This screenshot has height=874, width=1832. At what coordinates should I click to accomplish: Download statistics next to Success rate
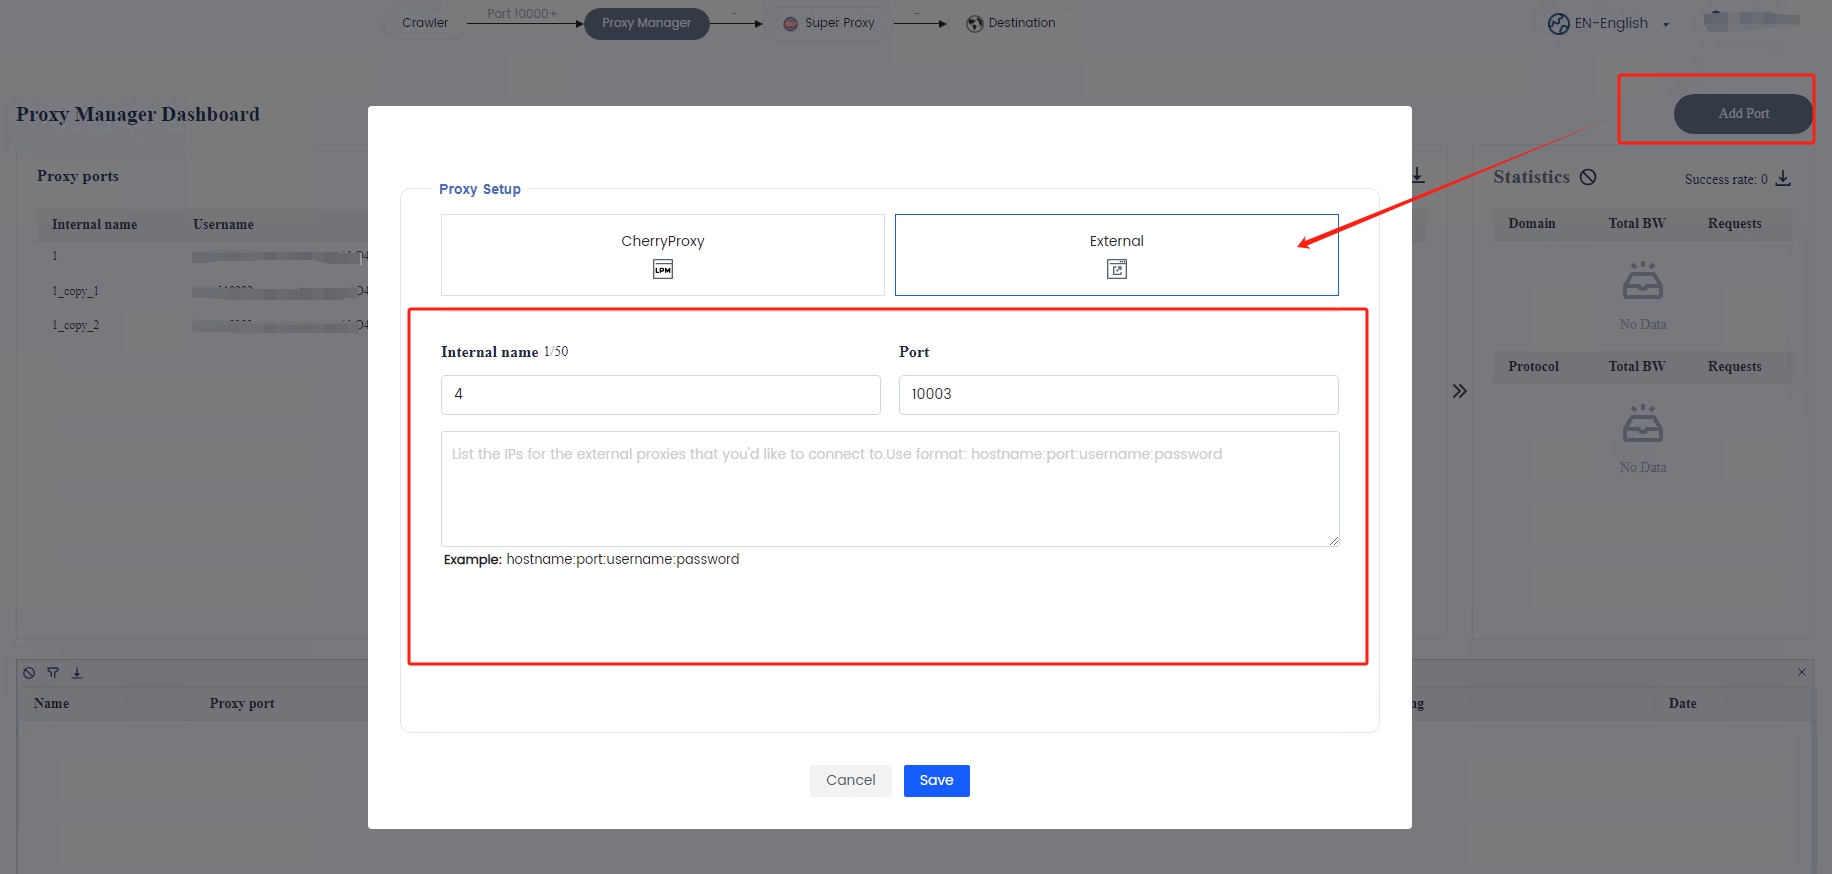coord(1783,179)
